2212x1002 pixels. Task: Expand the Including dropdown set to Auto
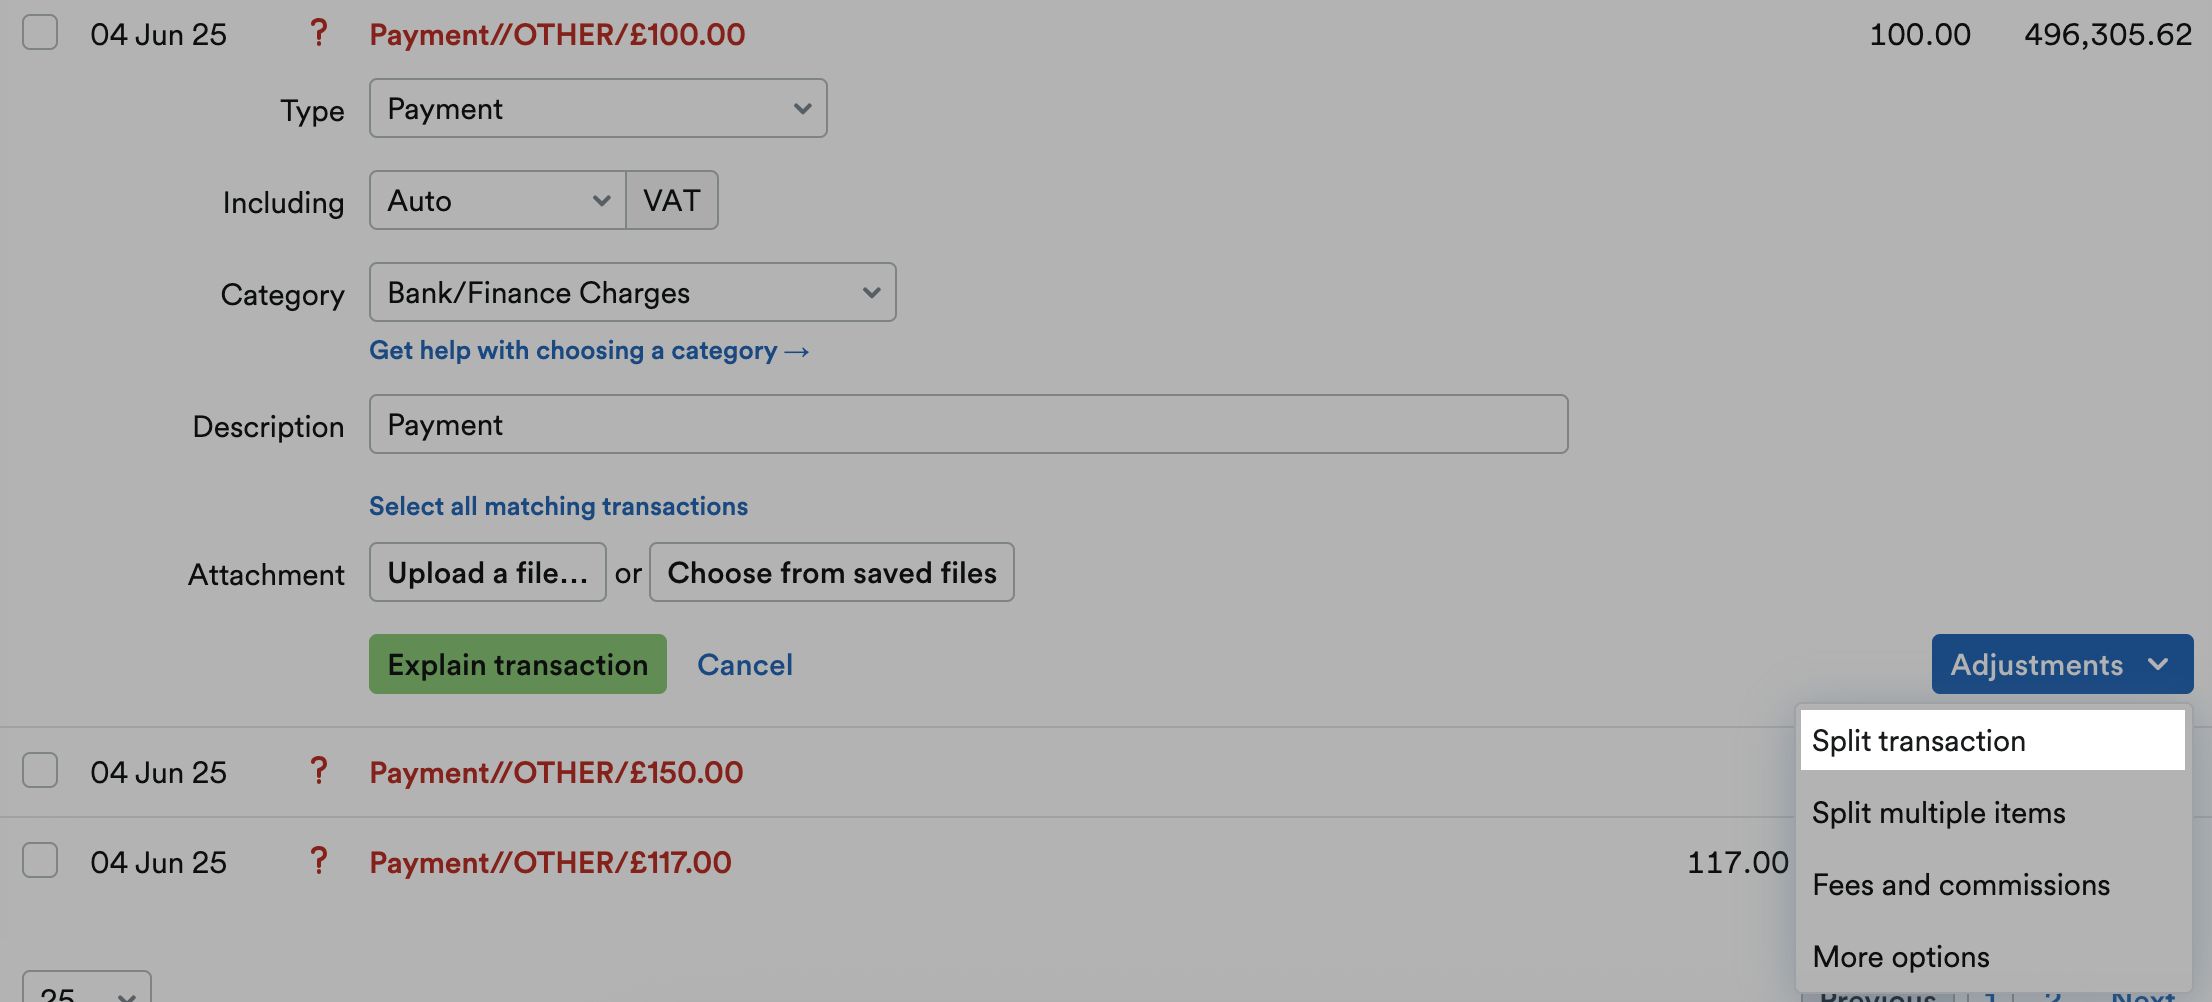[497, 200]
